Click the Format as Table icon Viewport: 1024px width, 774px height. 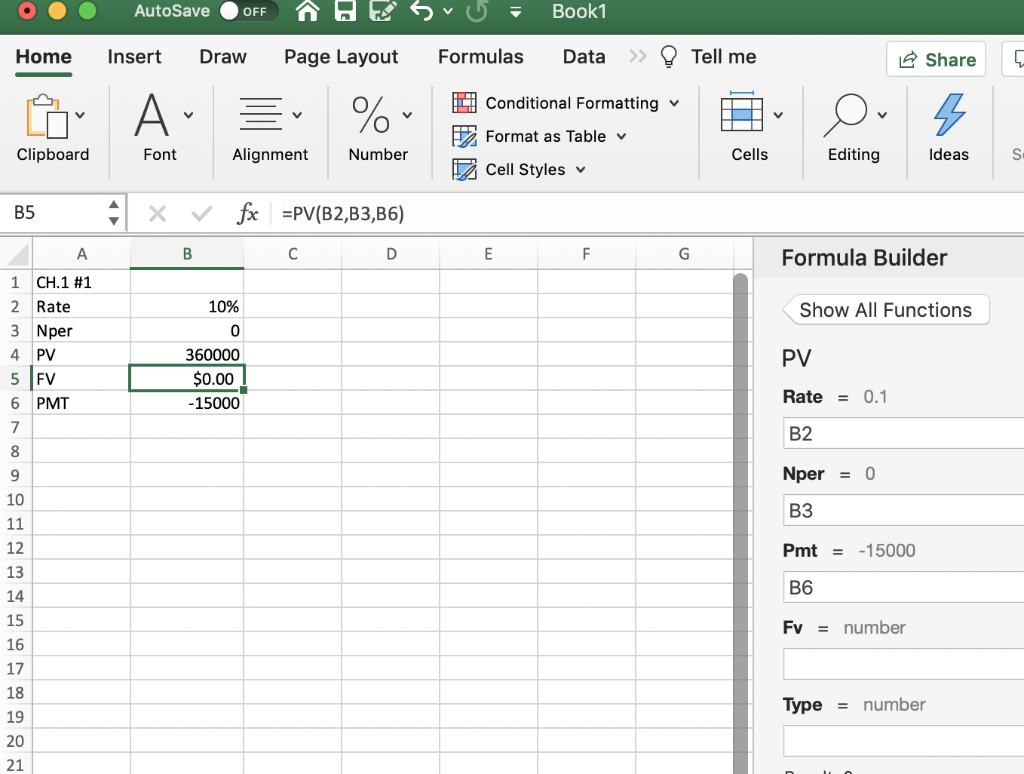(x=464, y=136)
